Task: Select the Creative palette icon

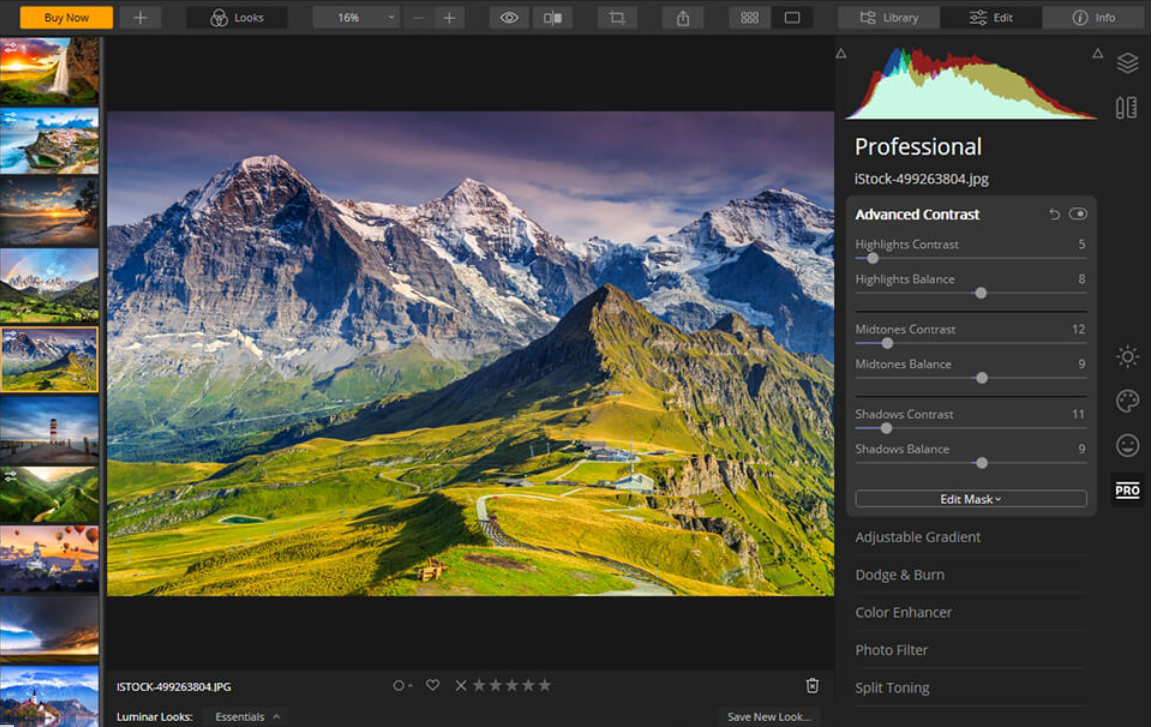Action: pos(1127,401)
